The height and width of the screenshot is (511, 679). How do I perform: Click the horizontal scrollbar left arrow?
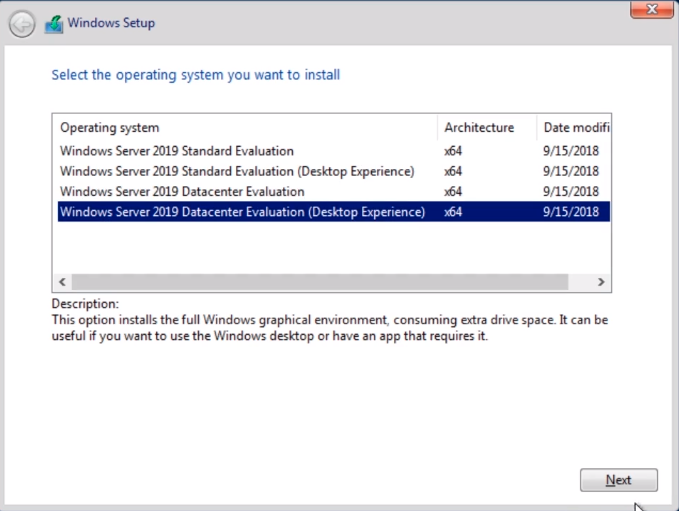(x=62, y=282)
